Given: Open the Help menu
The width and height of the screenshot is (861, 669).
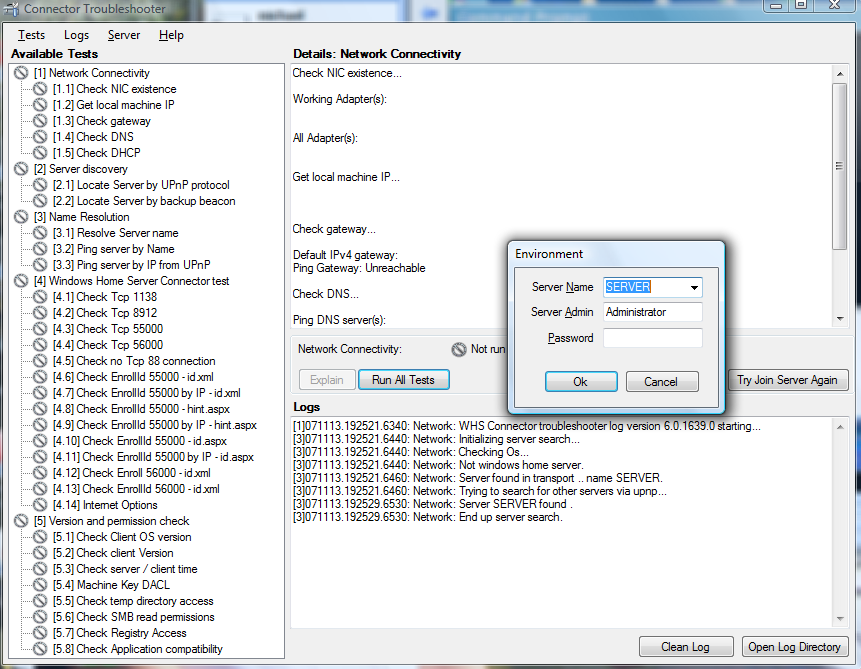Looking at the screenshot, I should tap(171, 35).
